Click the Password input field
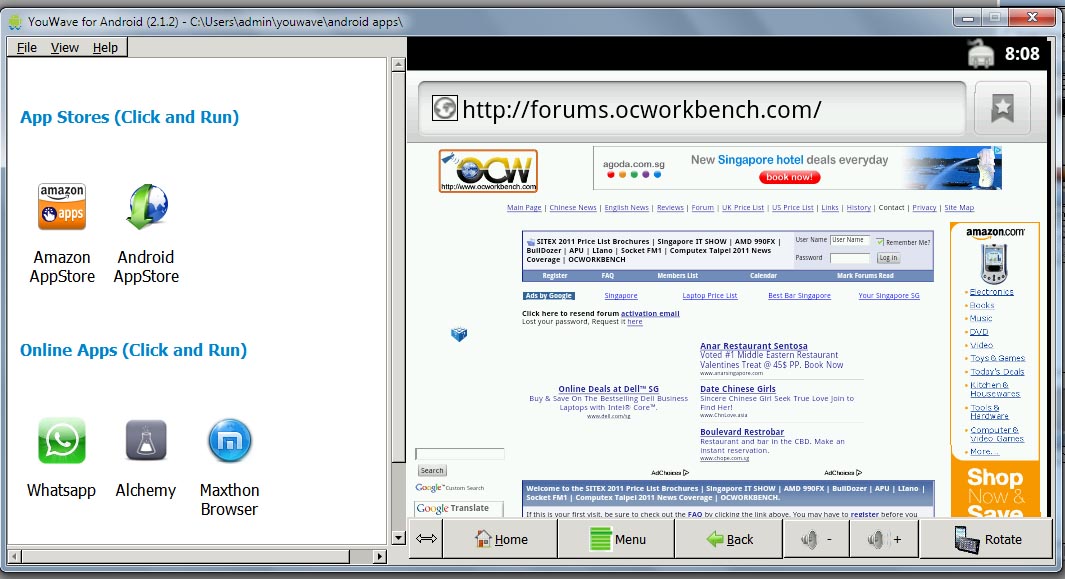1065x579 pixels. [850, 258]
